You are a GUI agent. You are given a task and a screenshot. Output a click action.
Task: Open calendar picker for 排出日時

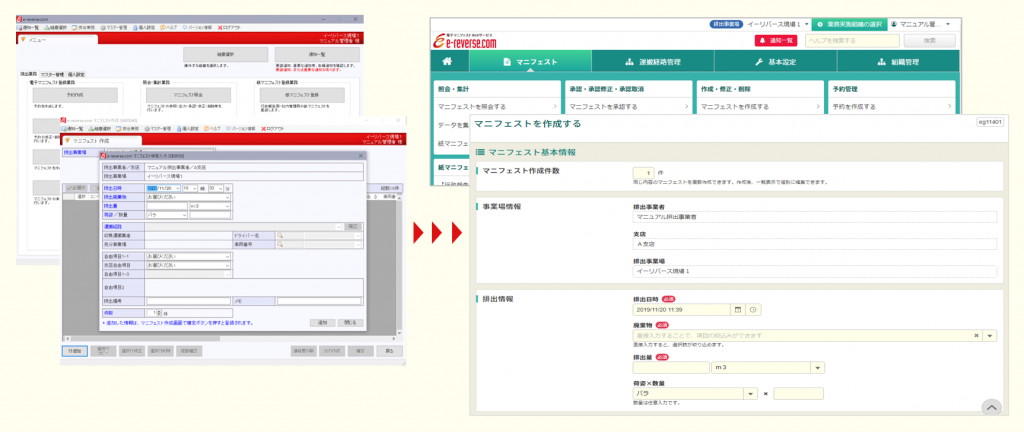tap(738, 310)
